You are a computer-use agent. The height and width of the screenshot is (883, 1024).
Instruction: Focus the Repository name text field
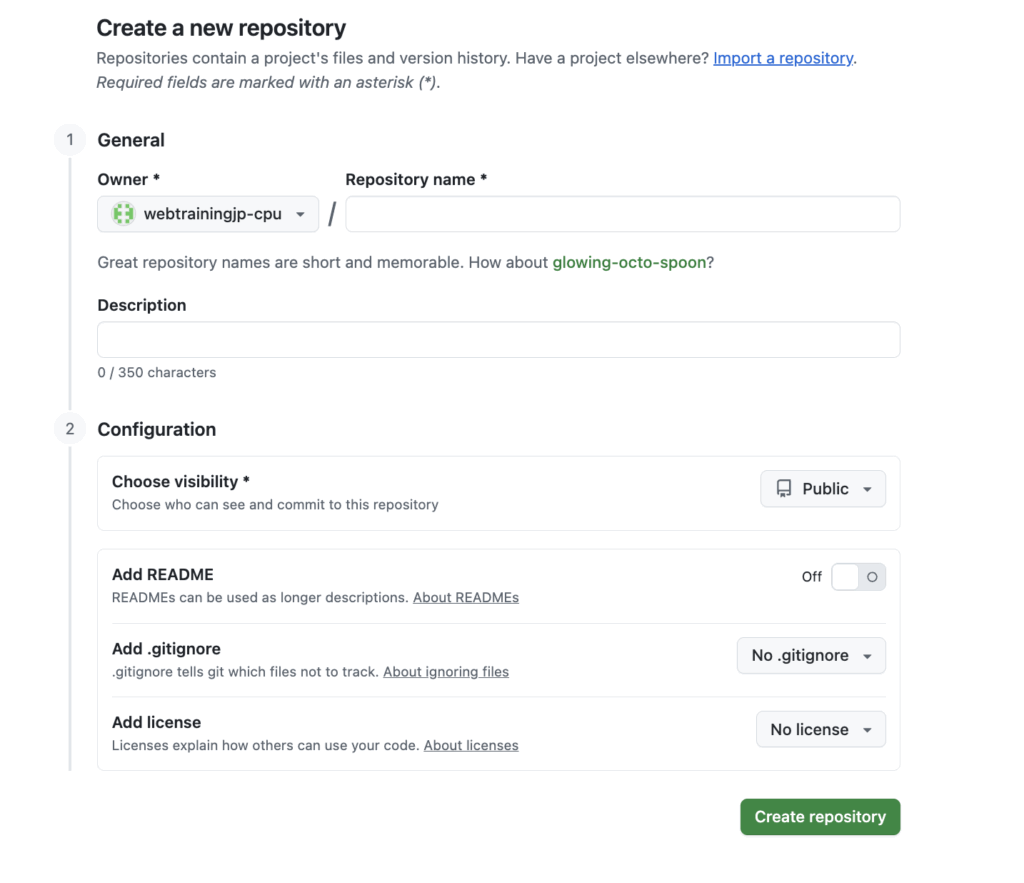[622, 214]
